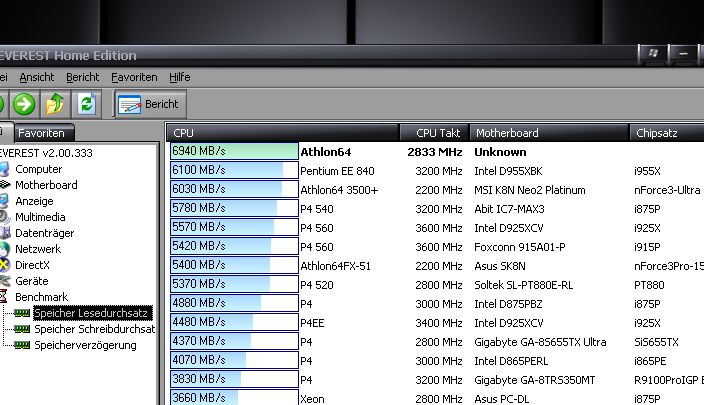The height and width of the screenshot is (405, 704).
Task: Click the Computer icon in tree
Action: click(x=4, y=169)
